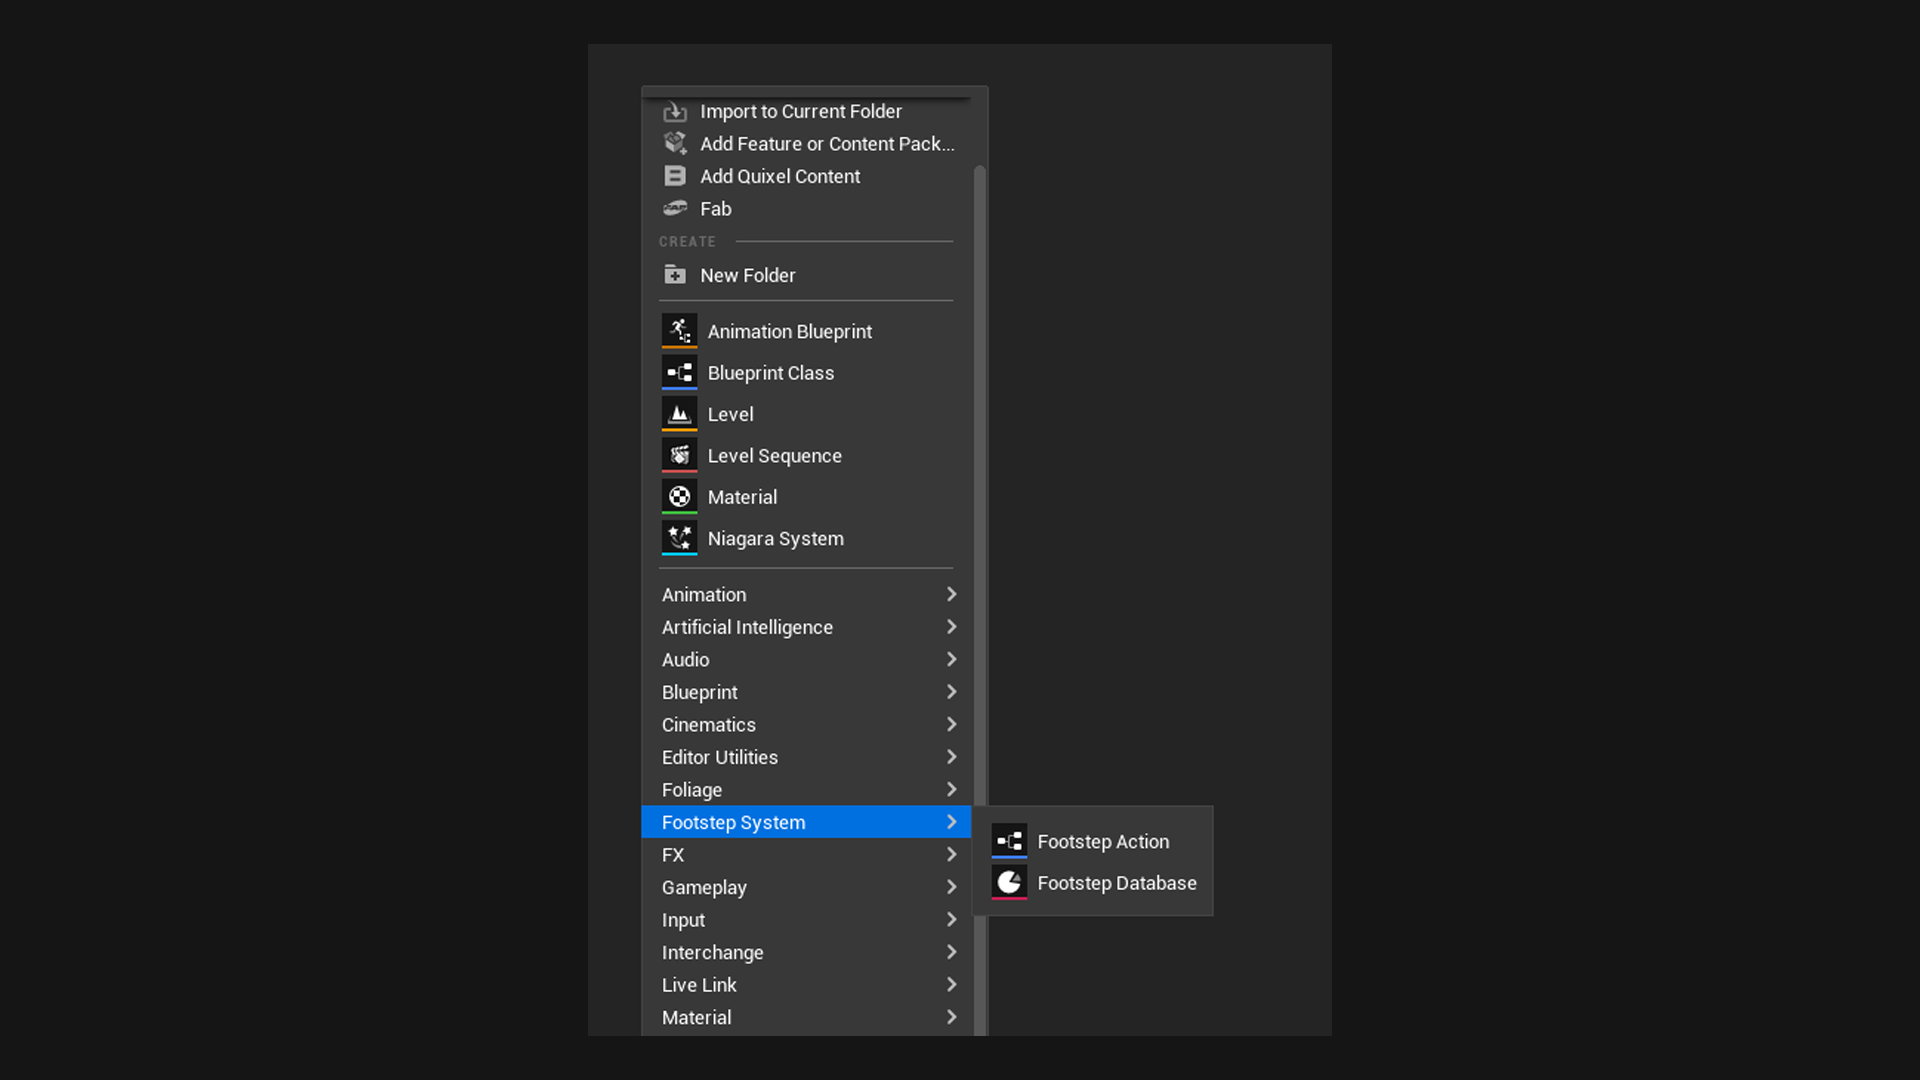The width and height of the screenshot is (1920, 1080).
Task: Create a Material from the basic assets list
Action: tap(806, 497)
